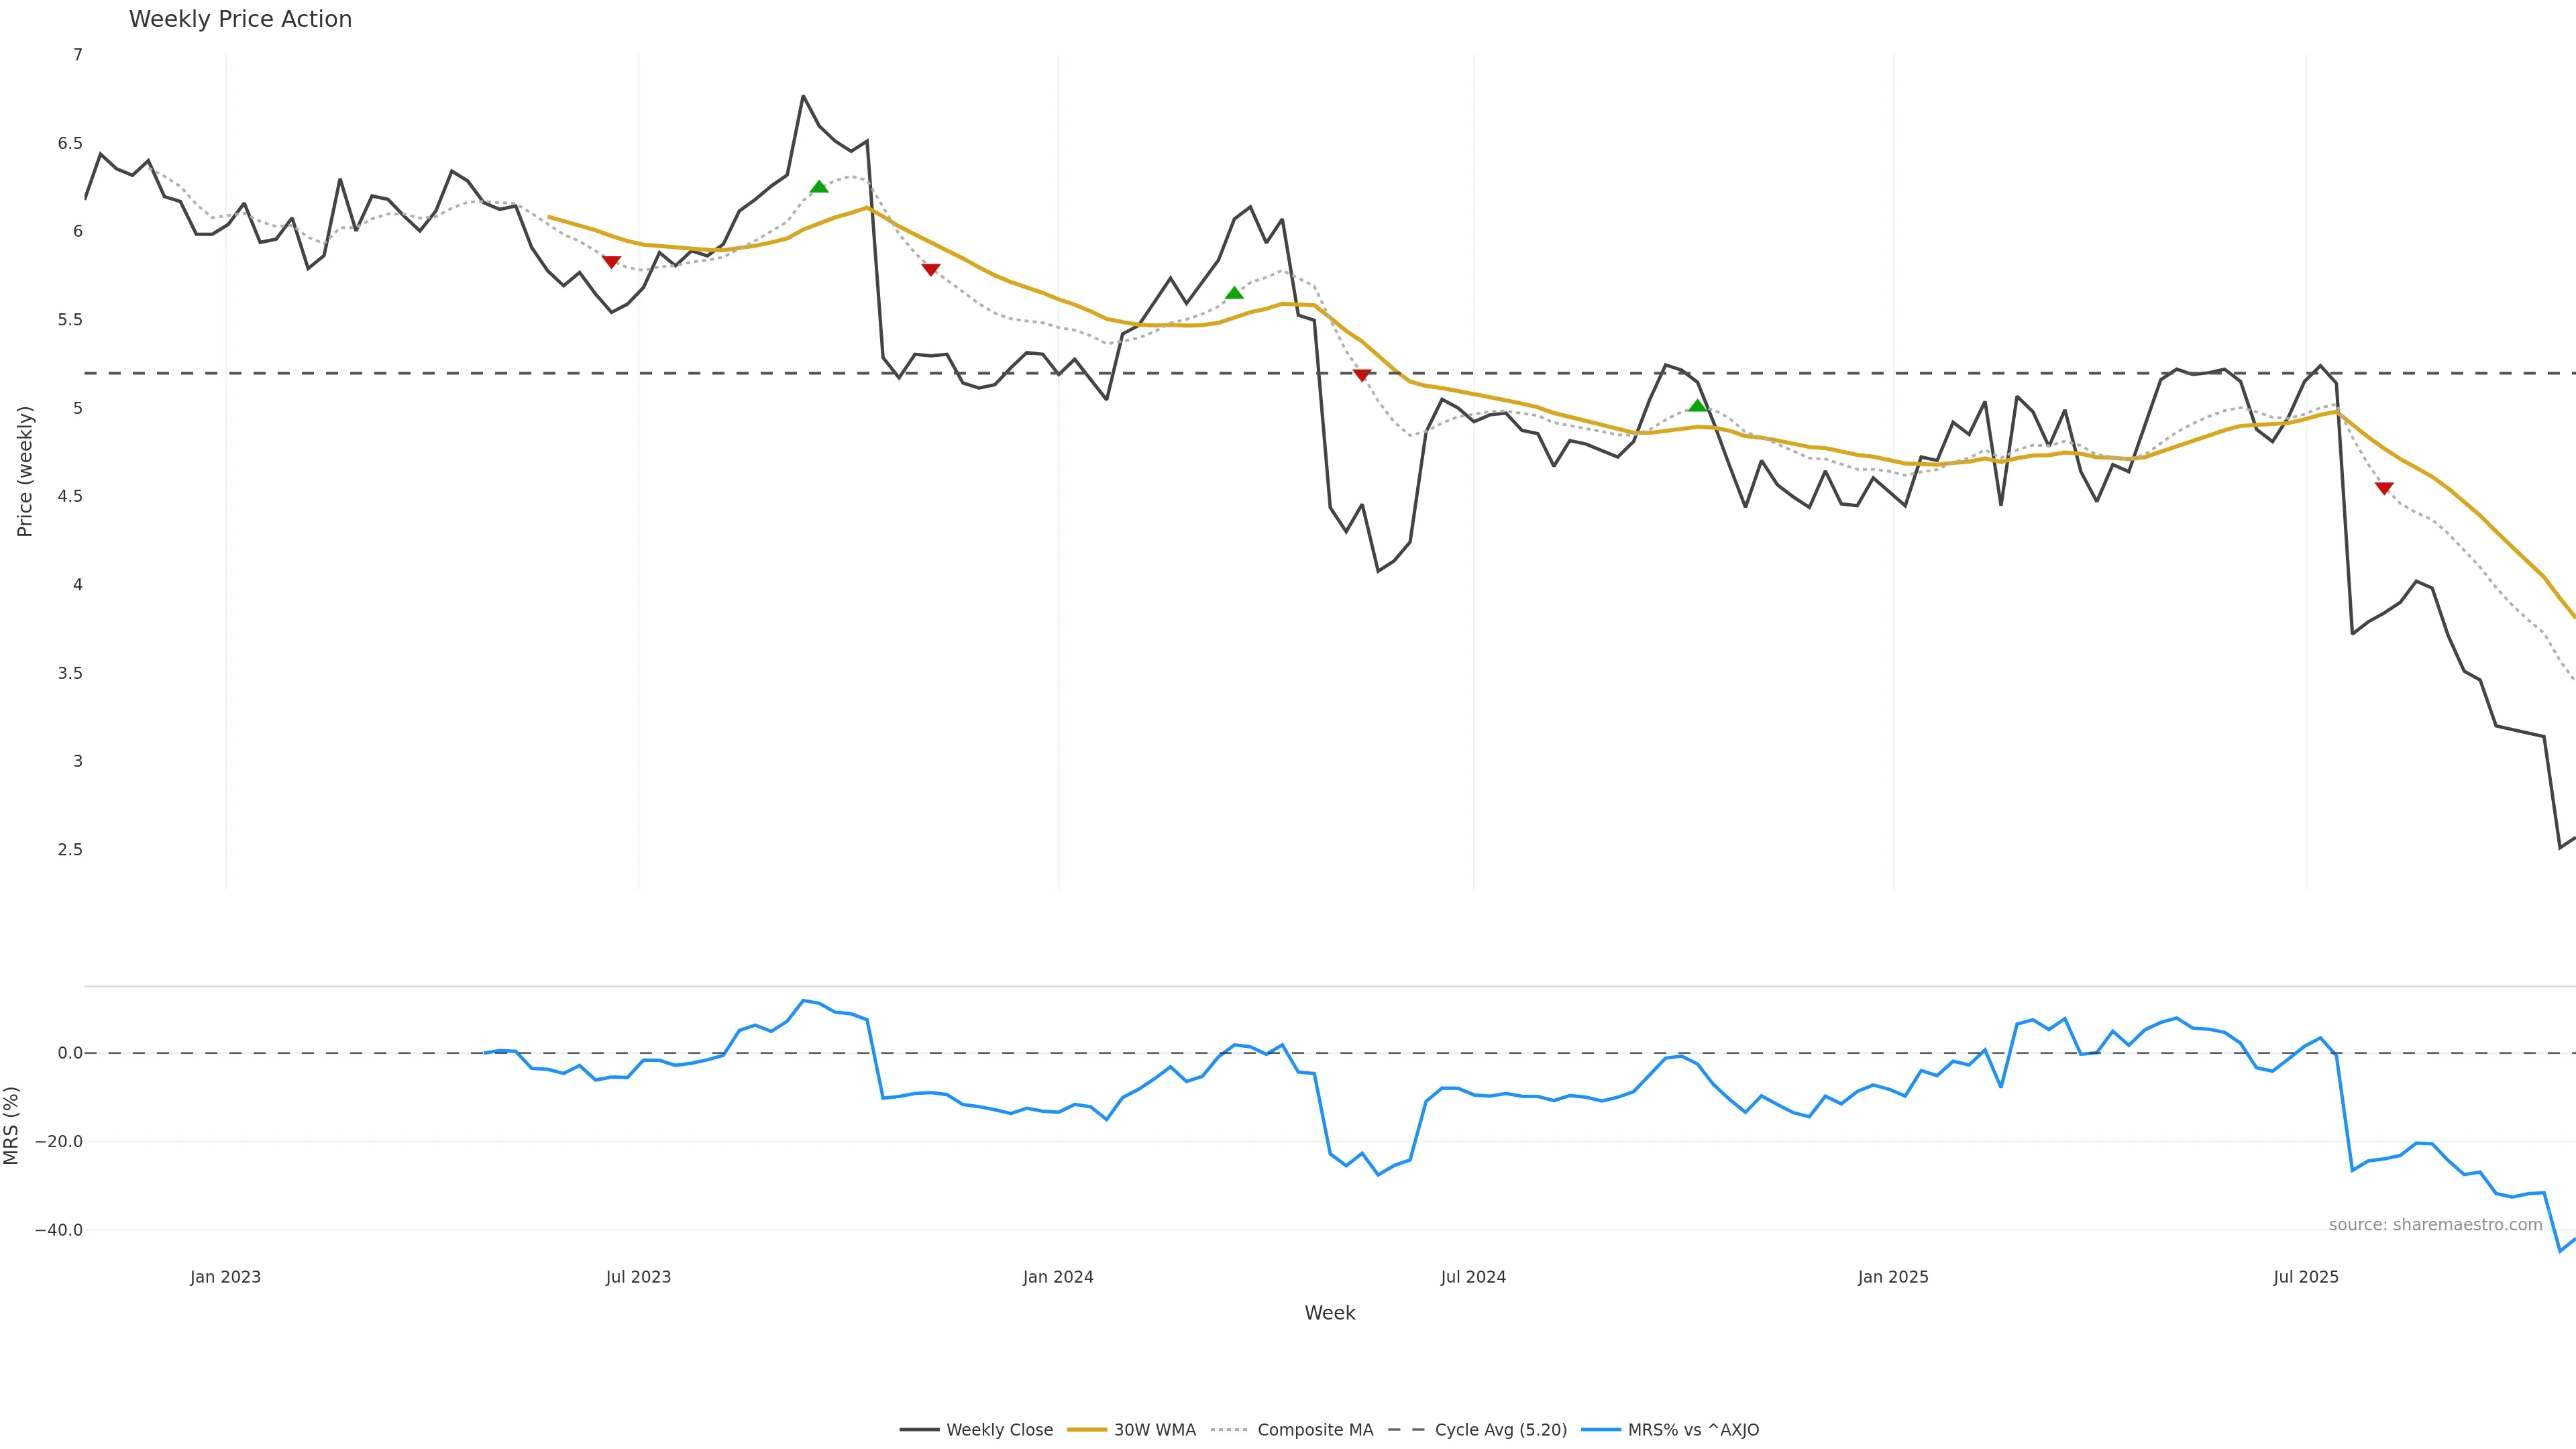The image size is (2576, 1449).
Task: Click the source: sharemaestro.com text
Action: click(2435, 1225)
